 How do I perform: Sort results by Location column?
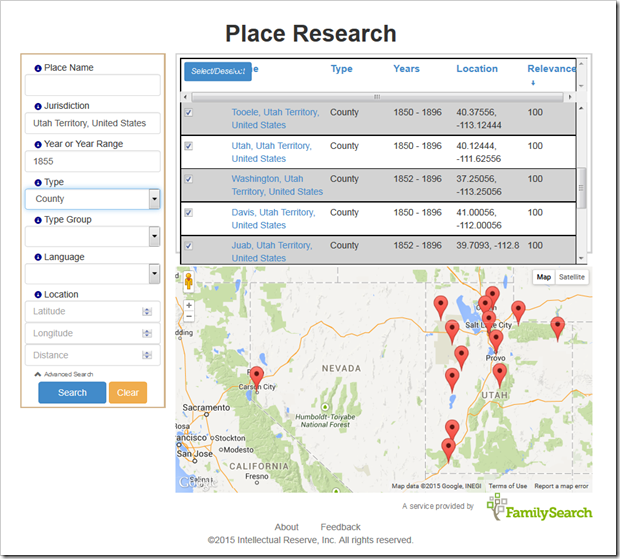point(477,69)
